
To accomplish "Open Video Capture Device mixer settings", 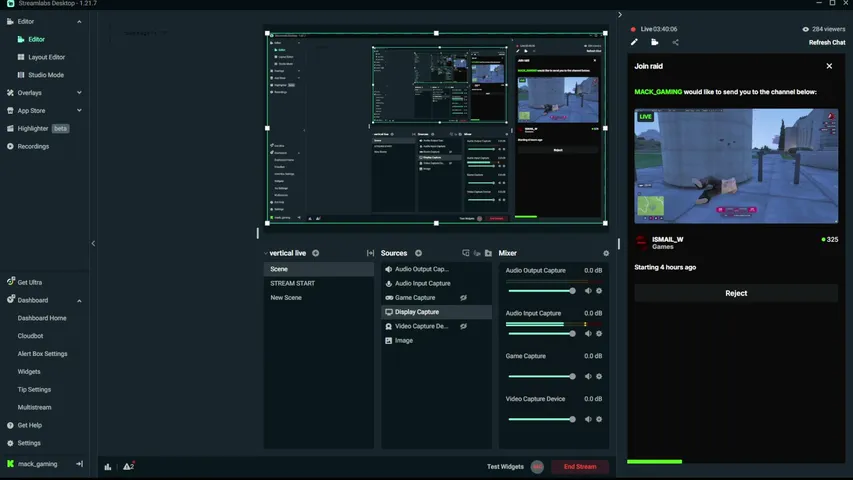I will pos(599,419).
